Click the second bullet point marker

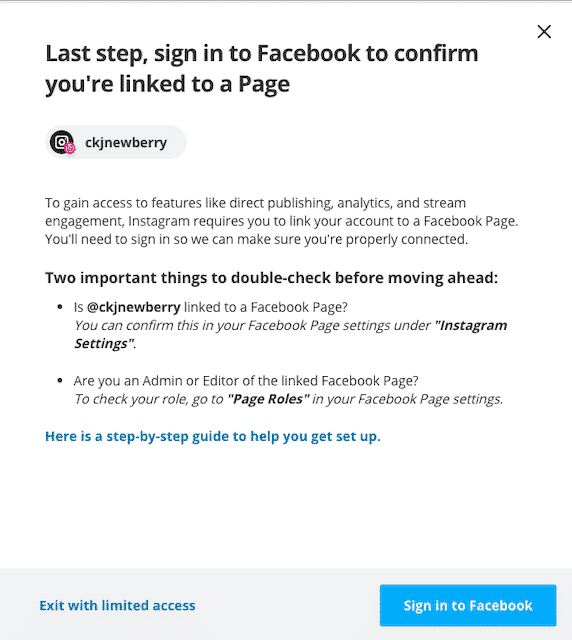[60, 380]
